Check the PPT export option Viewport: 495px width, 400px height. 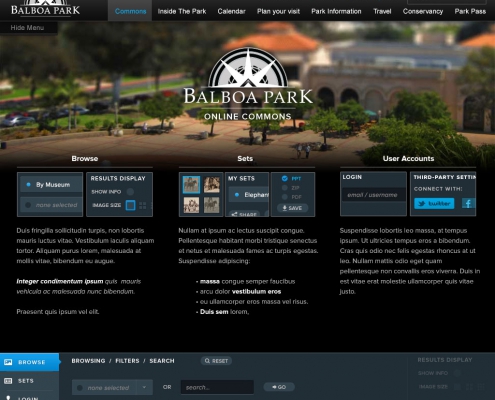[x=285, y=178]
